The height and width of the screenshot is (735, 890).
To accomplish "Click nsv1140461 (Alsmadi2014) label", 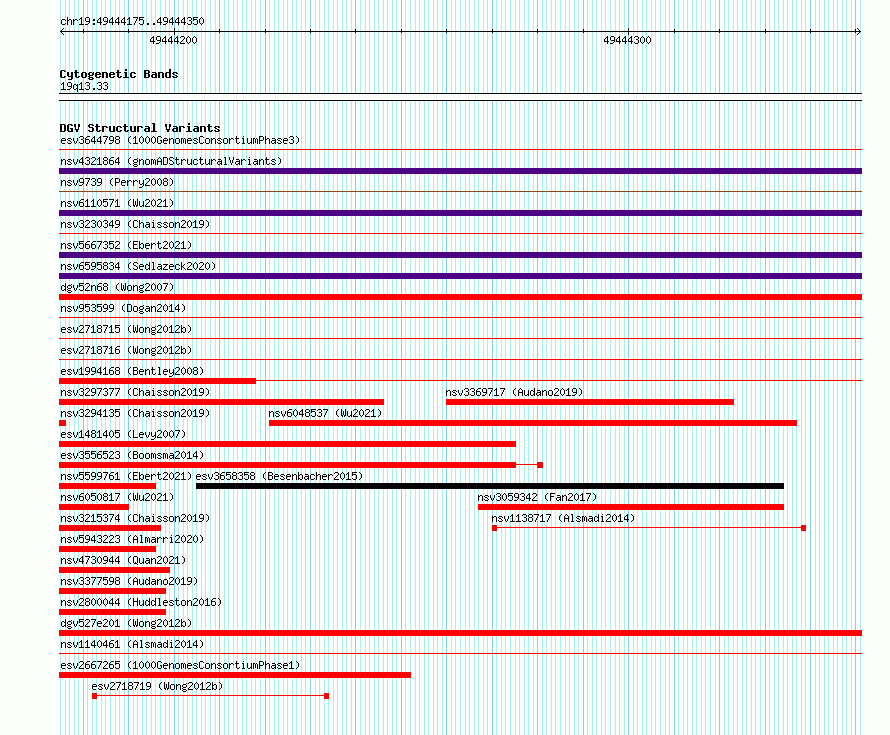I will [x=132, y=644].
